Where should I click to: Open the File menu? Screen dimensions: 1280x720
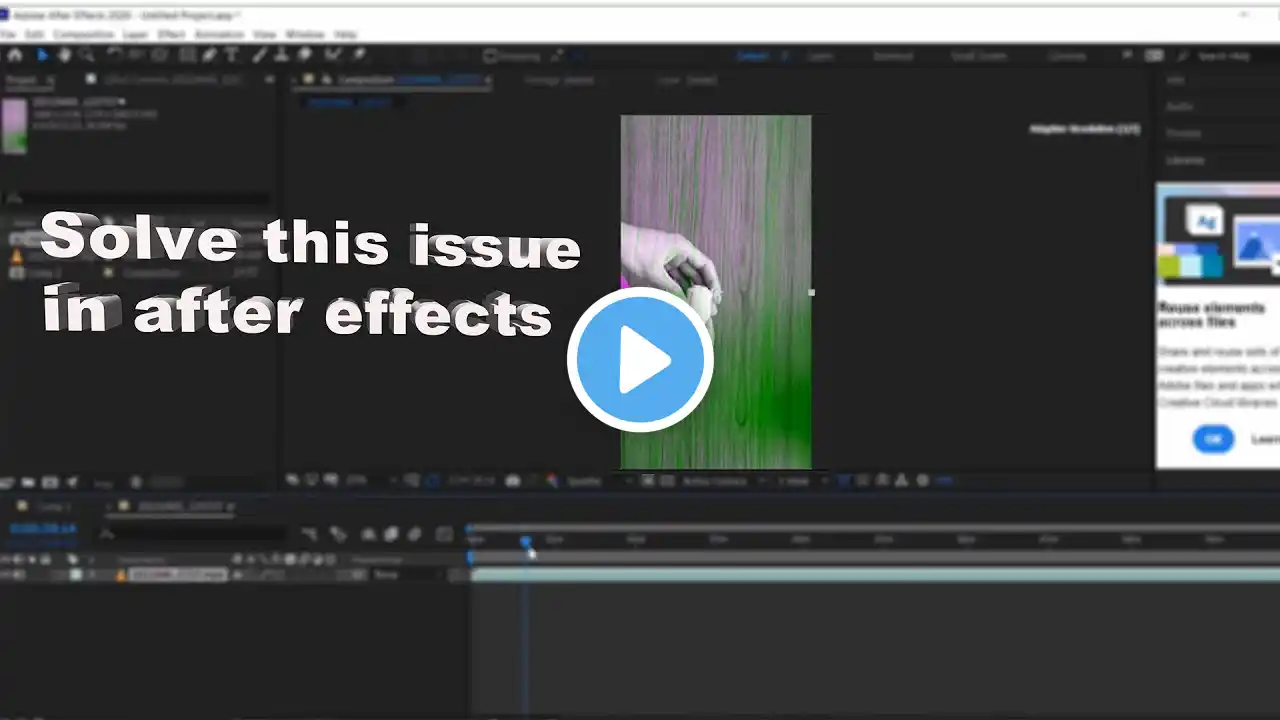pyautogui.click(x=8, y=35)
